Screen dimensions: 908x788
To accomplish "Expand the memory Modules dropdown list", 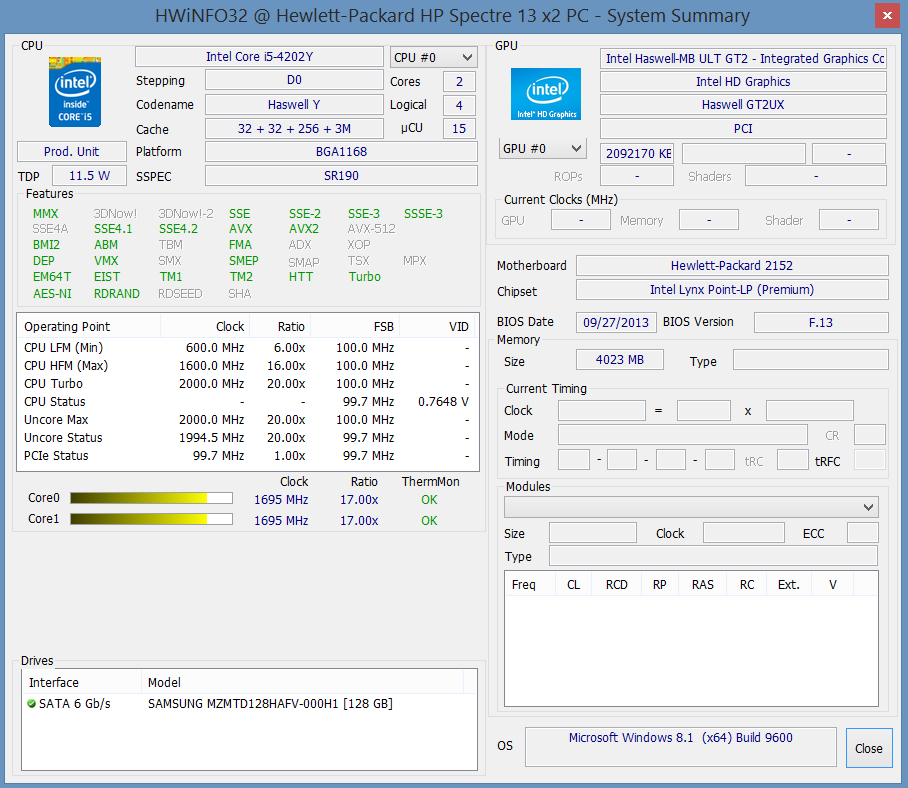I will click(691, 507).
